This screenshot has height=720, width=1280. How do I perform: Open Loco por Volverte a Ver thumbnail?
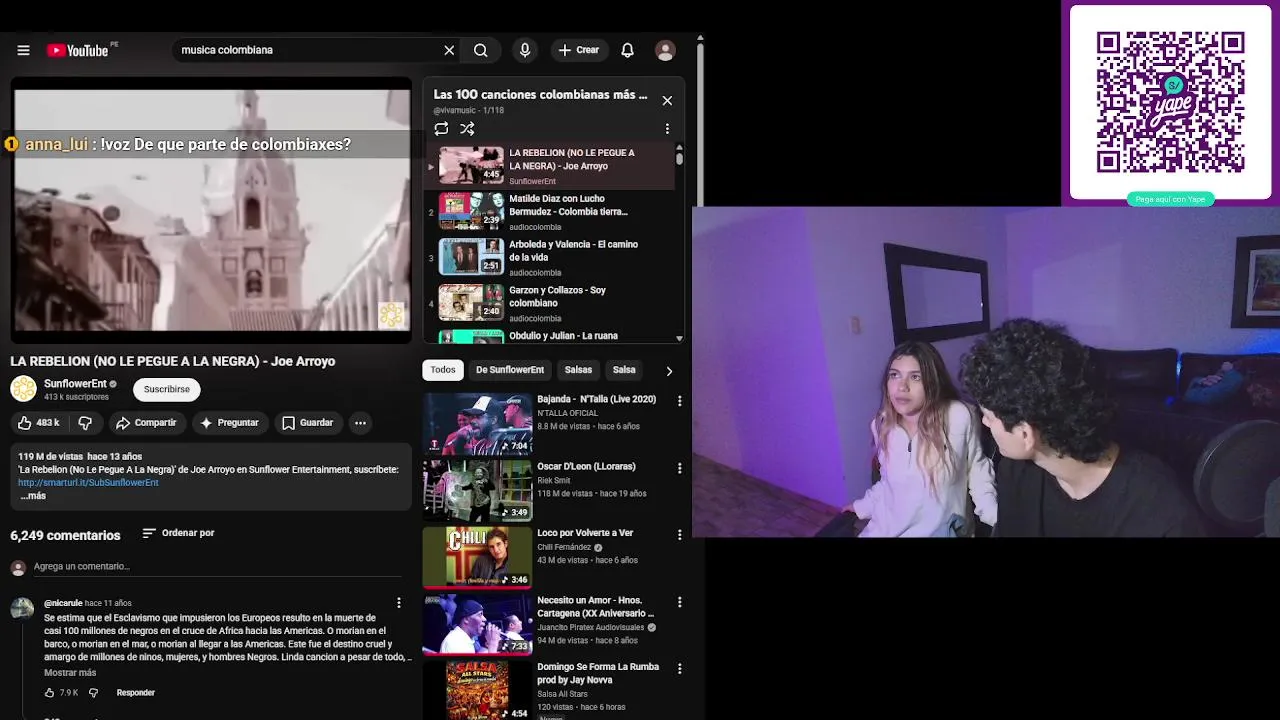[x=477, y=557]
